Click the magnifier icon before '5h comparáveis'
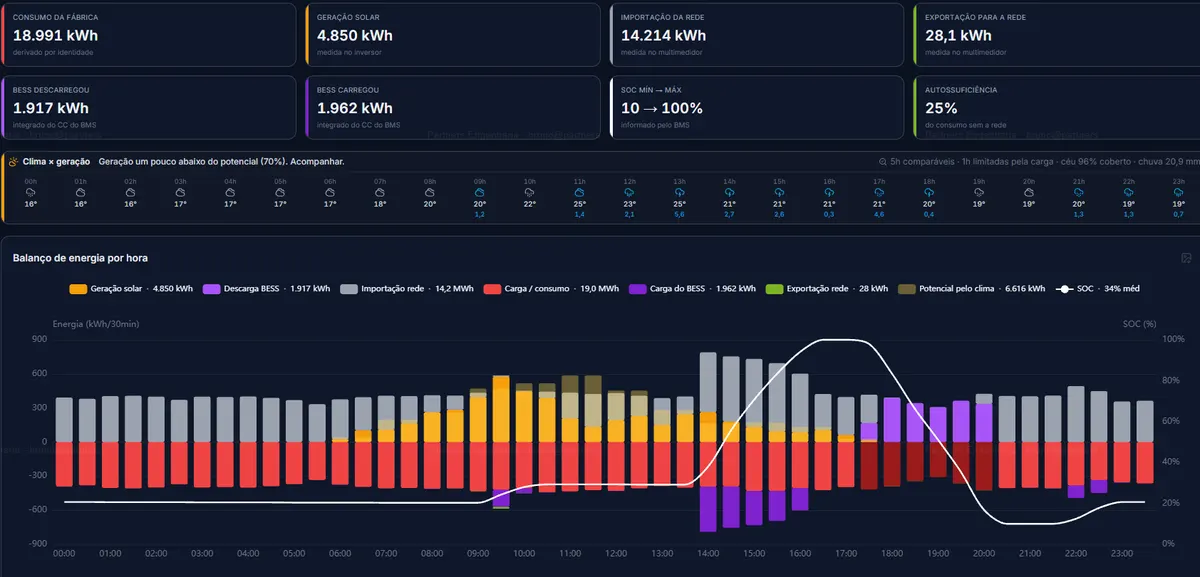Viewport: 1200px width, 577px height. [883, 161]
